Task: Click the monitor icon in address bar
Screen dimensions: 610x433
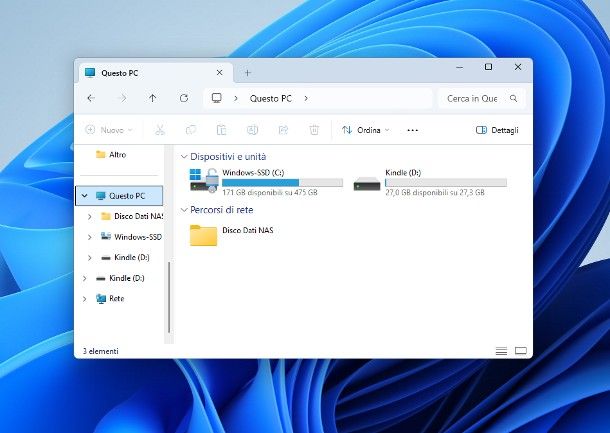Action: coord(217,98)
